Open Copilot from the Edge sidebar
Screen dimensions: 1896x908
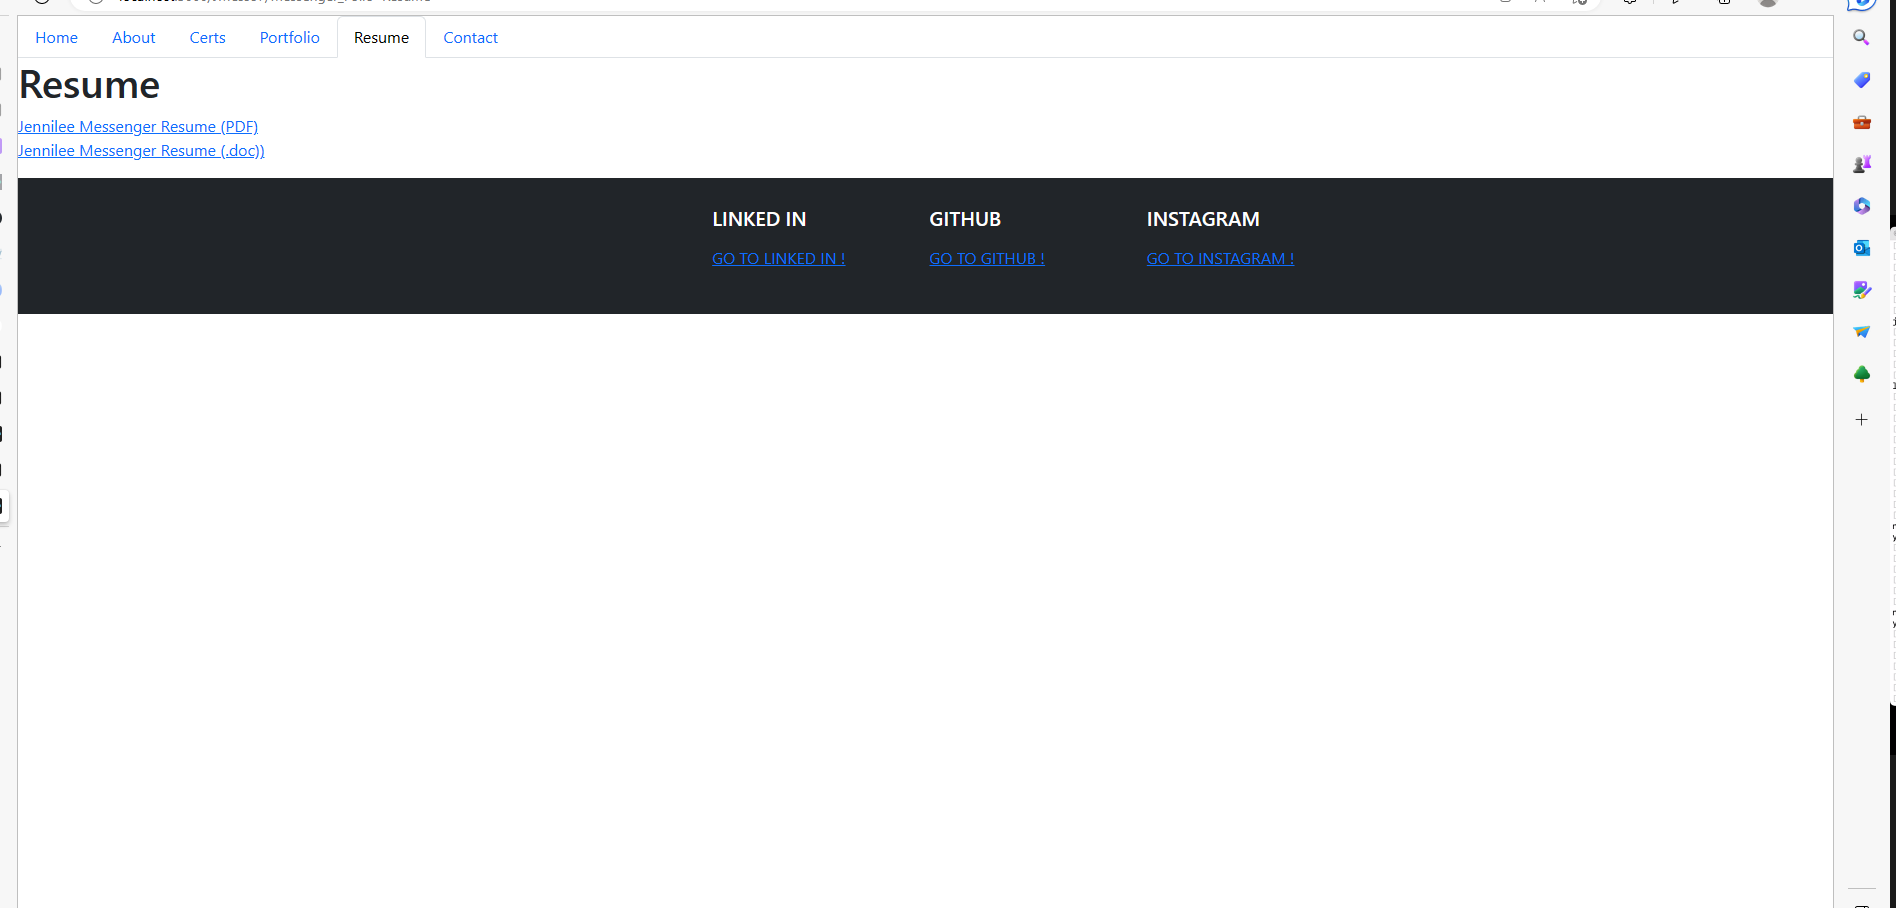coord(1861,6)
